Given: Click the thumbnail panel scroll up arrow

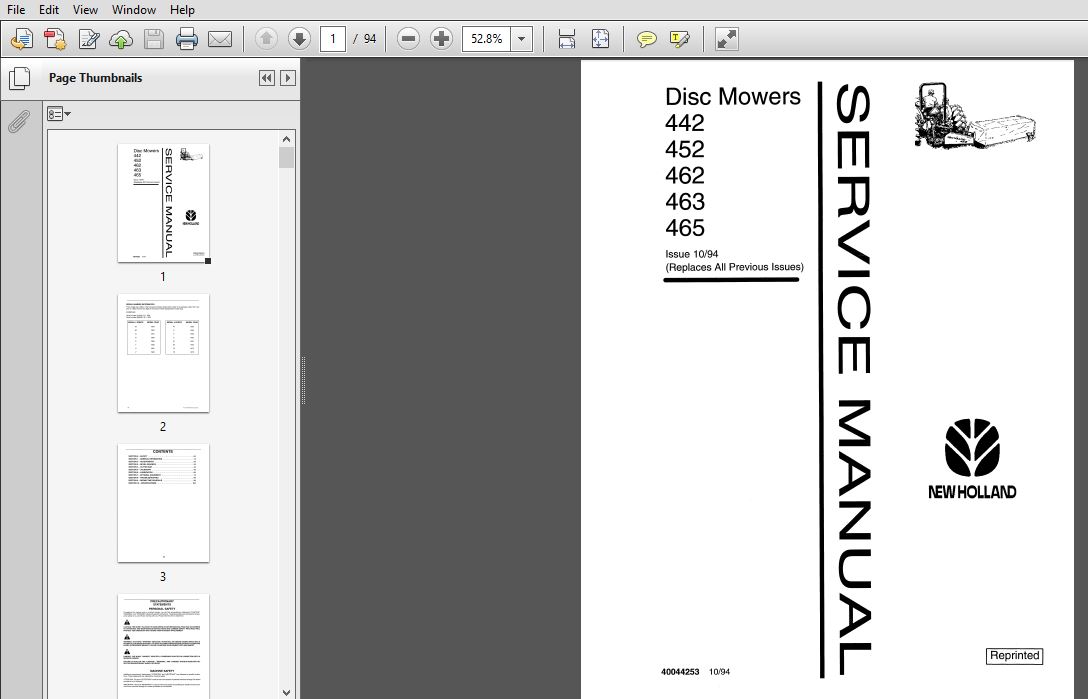Looking at the screenshot, I should pyautogui.click(x=287, y=139).
